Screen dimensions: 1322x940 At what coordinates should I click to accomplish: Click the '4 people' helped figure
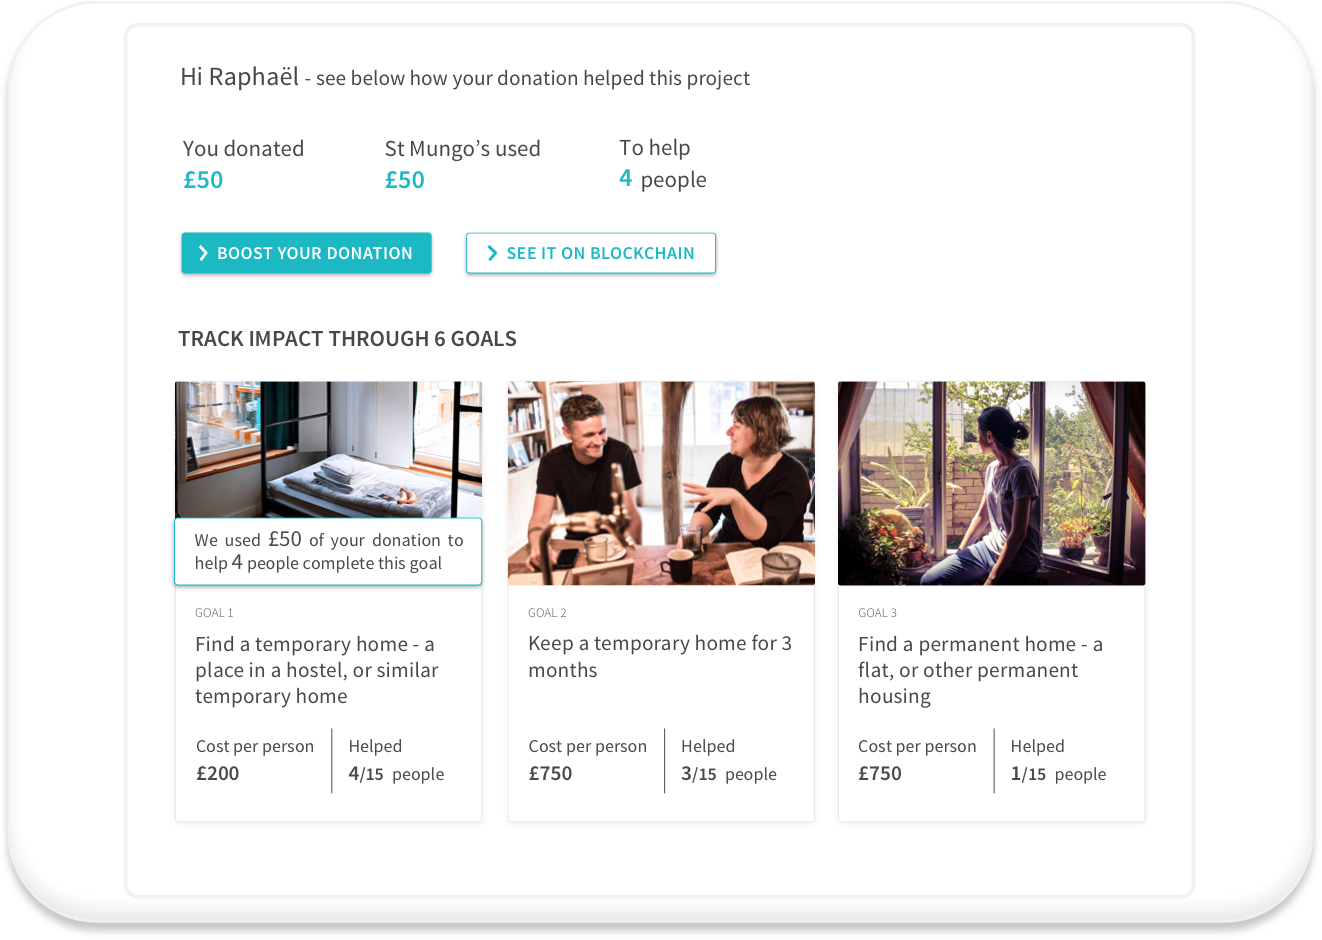tap(663, 179)
